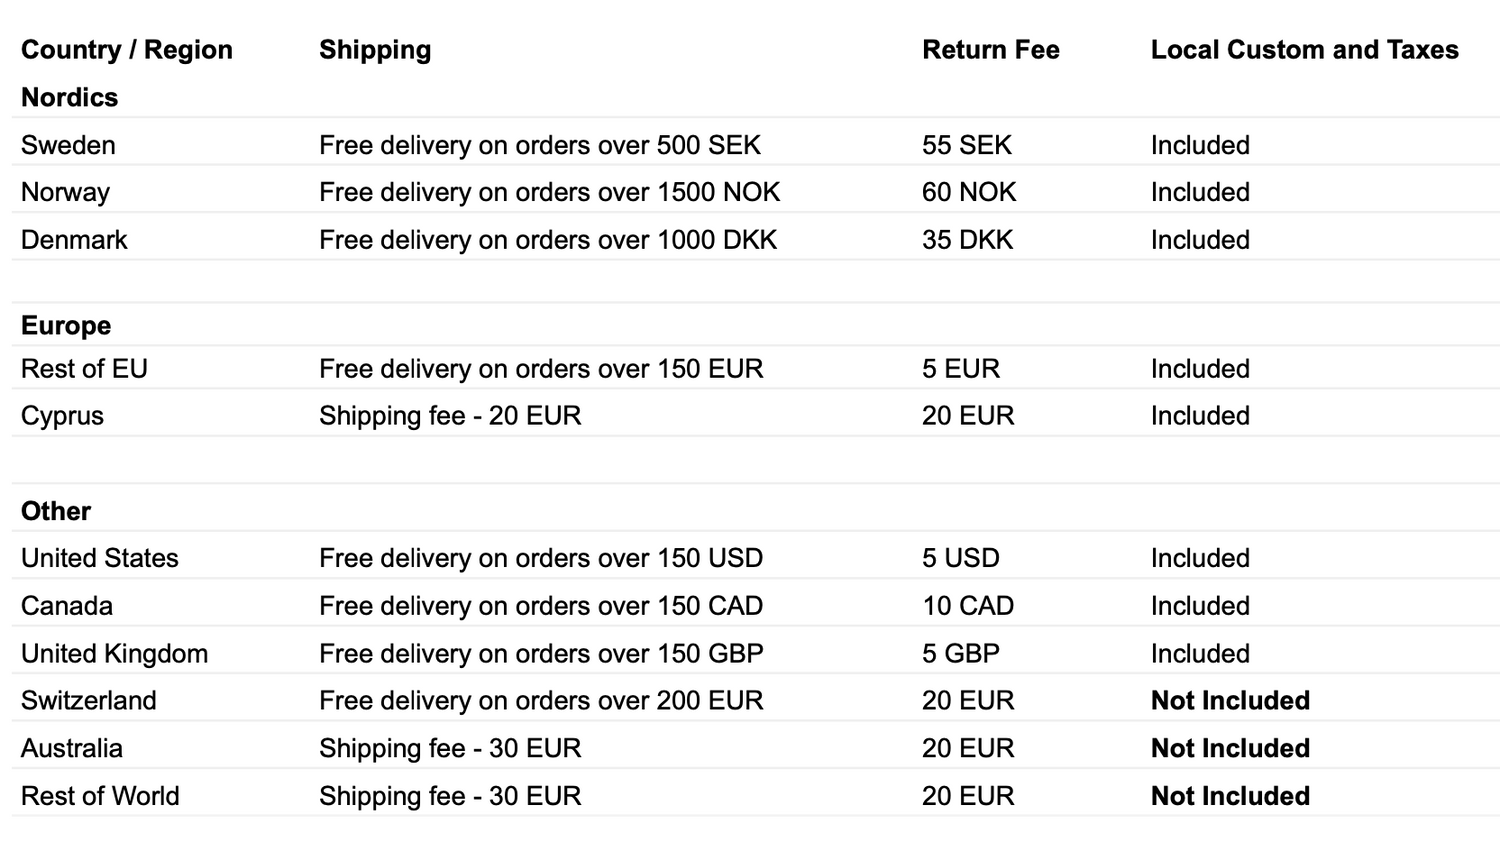
Task: Click the Local Custom and Taxes header
Action: (x=1304, y=50)
